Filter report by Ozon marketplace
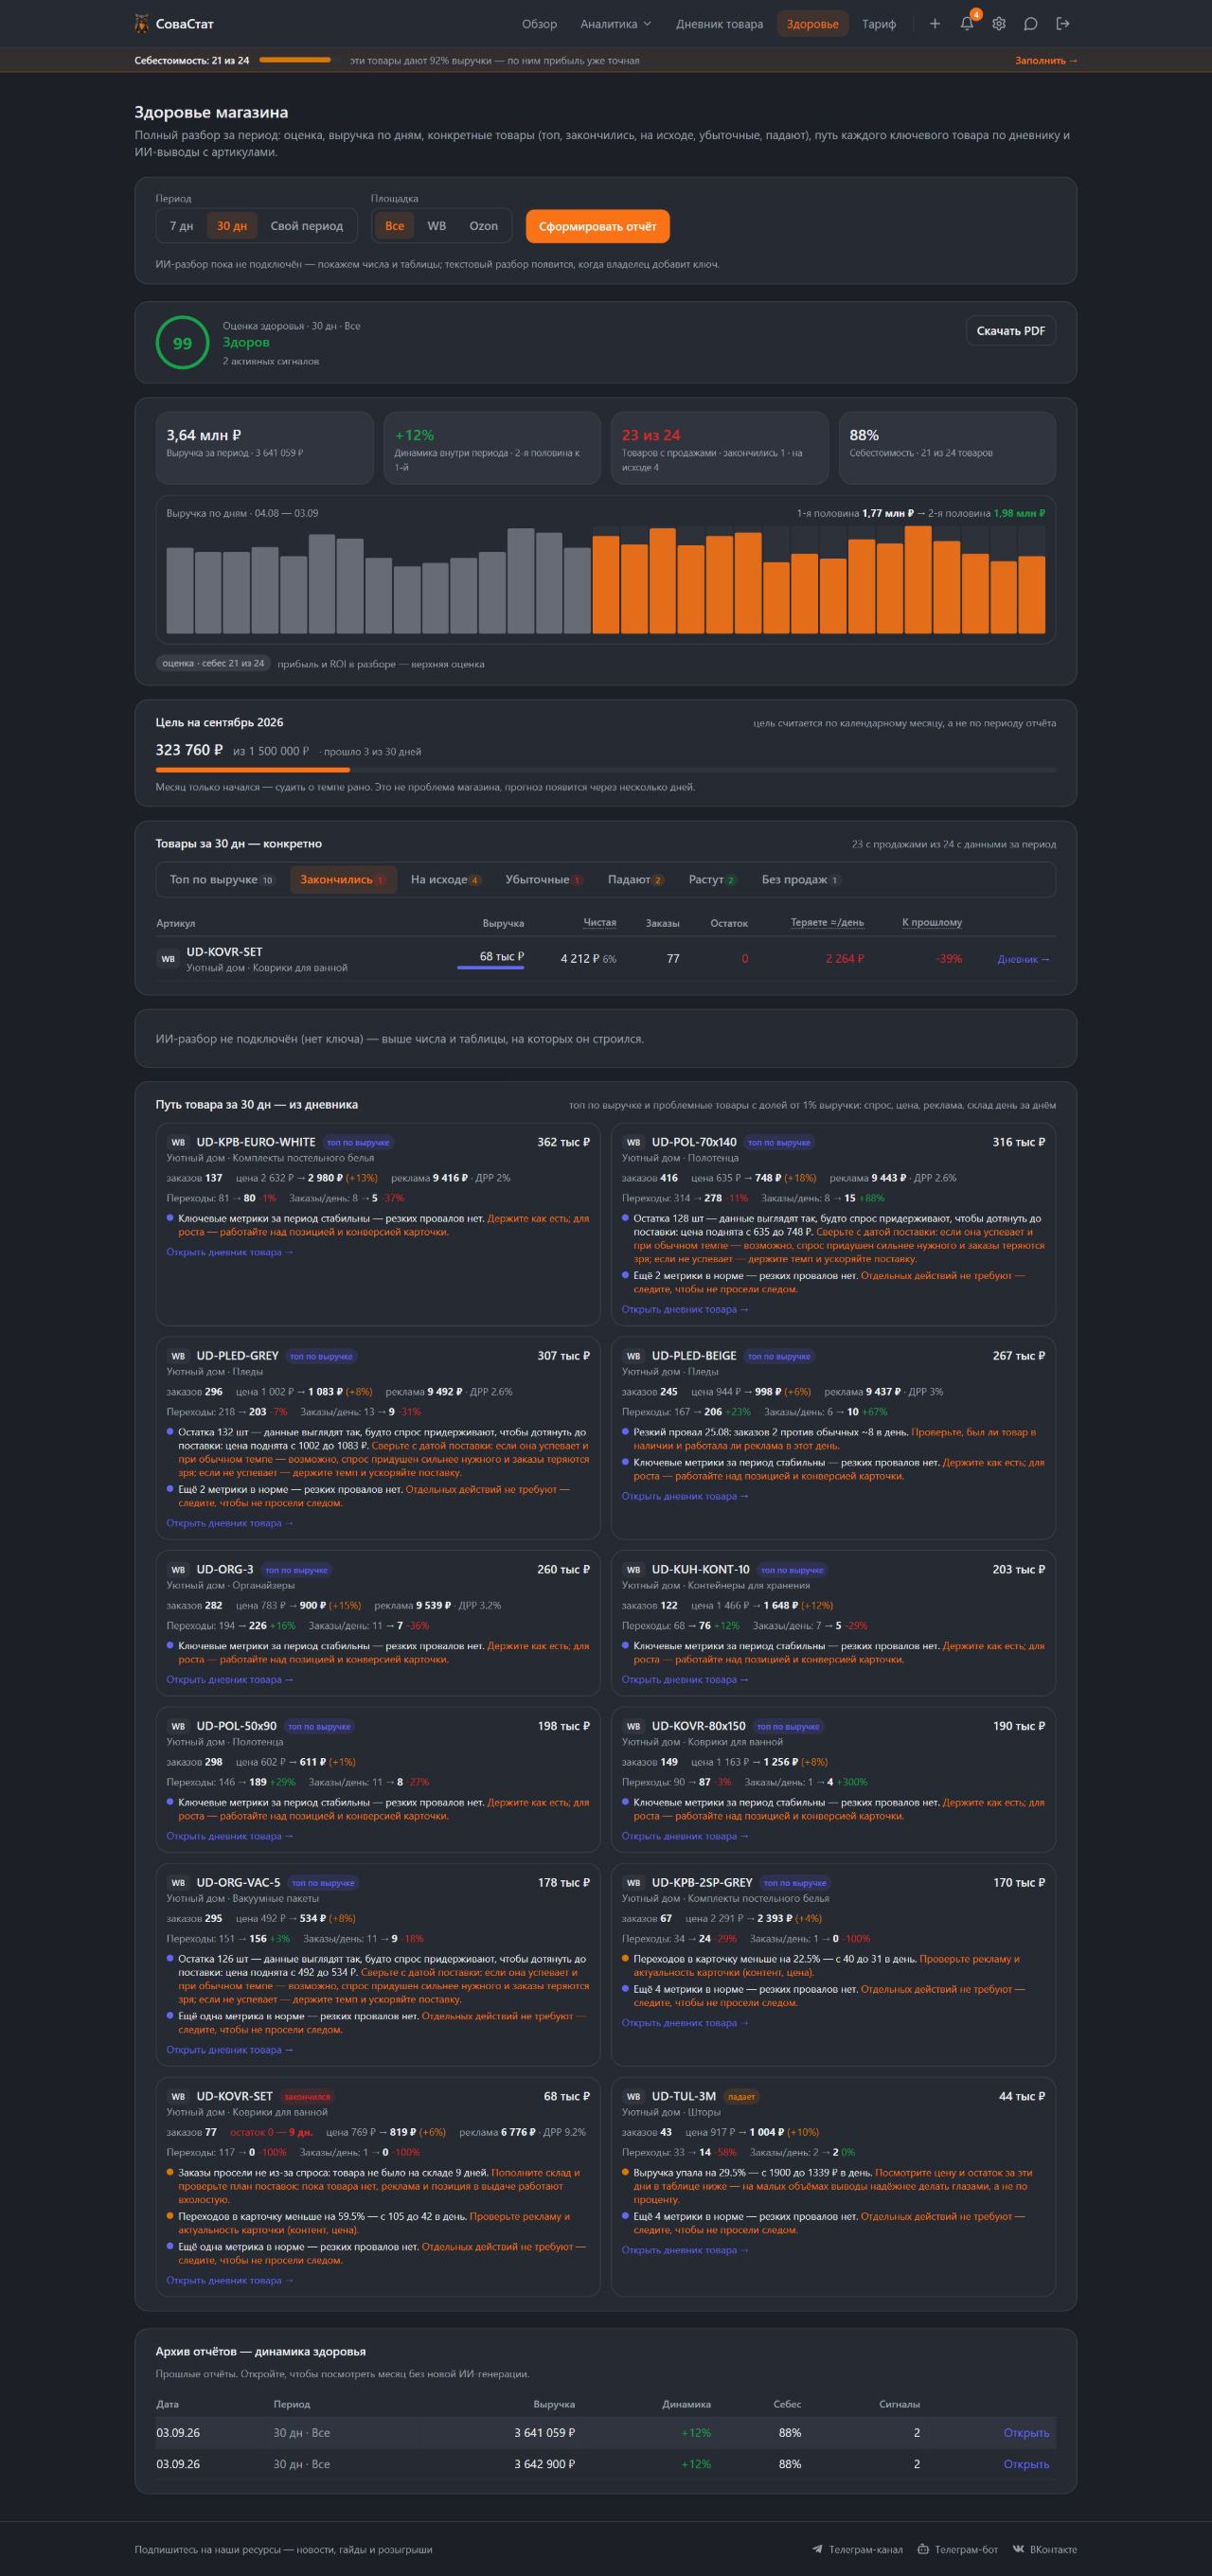The image size is (1212, 2576). tap(484, 226)
